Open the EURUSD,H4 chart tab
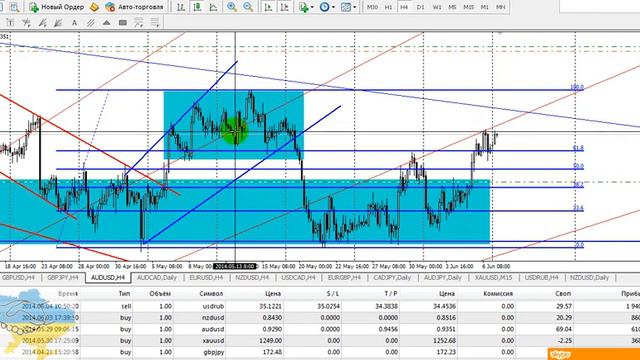Screen dimensions: 640x360 click(x=206, y=278)
